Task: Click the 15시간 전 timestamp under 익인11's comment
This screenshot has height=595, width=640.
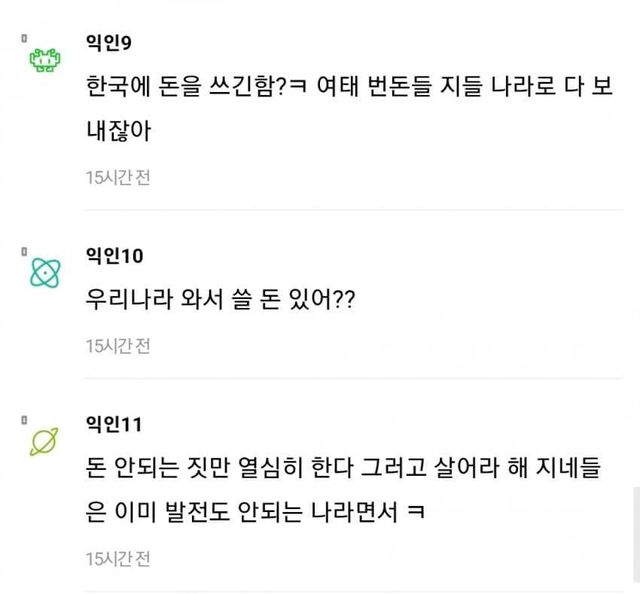Action: pyautogui.click(x=118, y=556)
